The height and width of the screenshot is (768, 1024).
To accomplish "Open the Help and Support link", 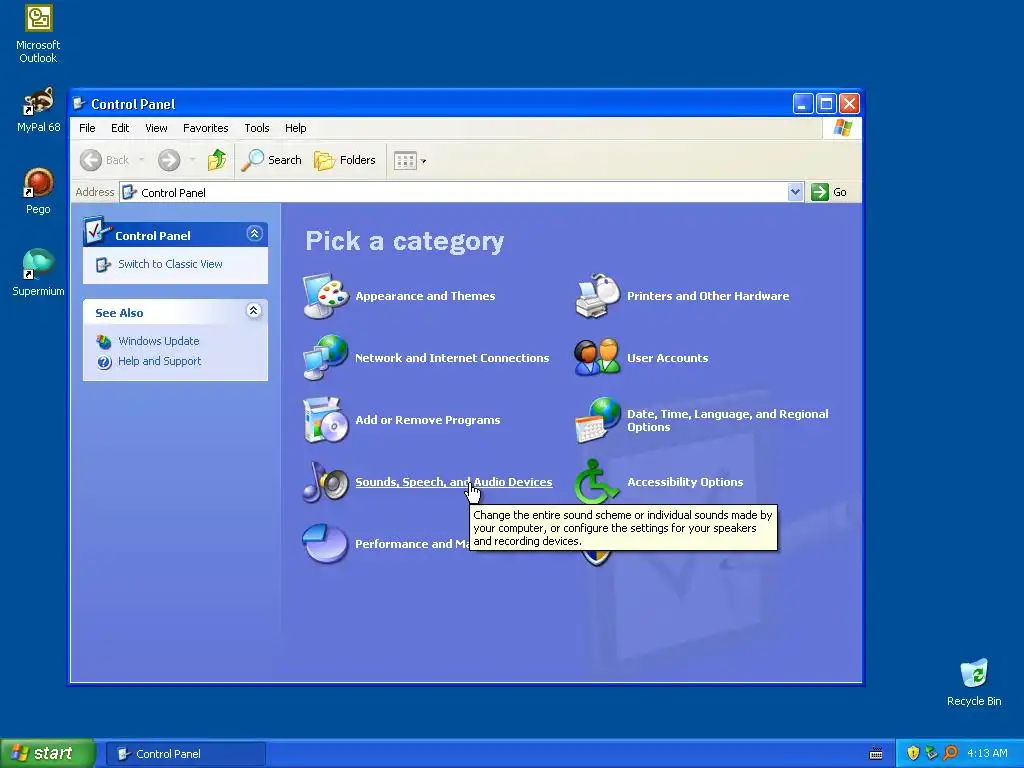I will 159,361.
